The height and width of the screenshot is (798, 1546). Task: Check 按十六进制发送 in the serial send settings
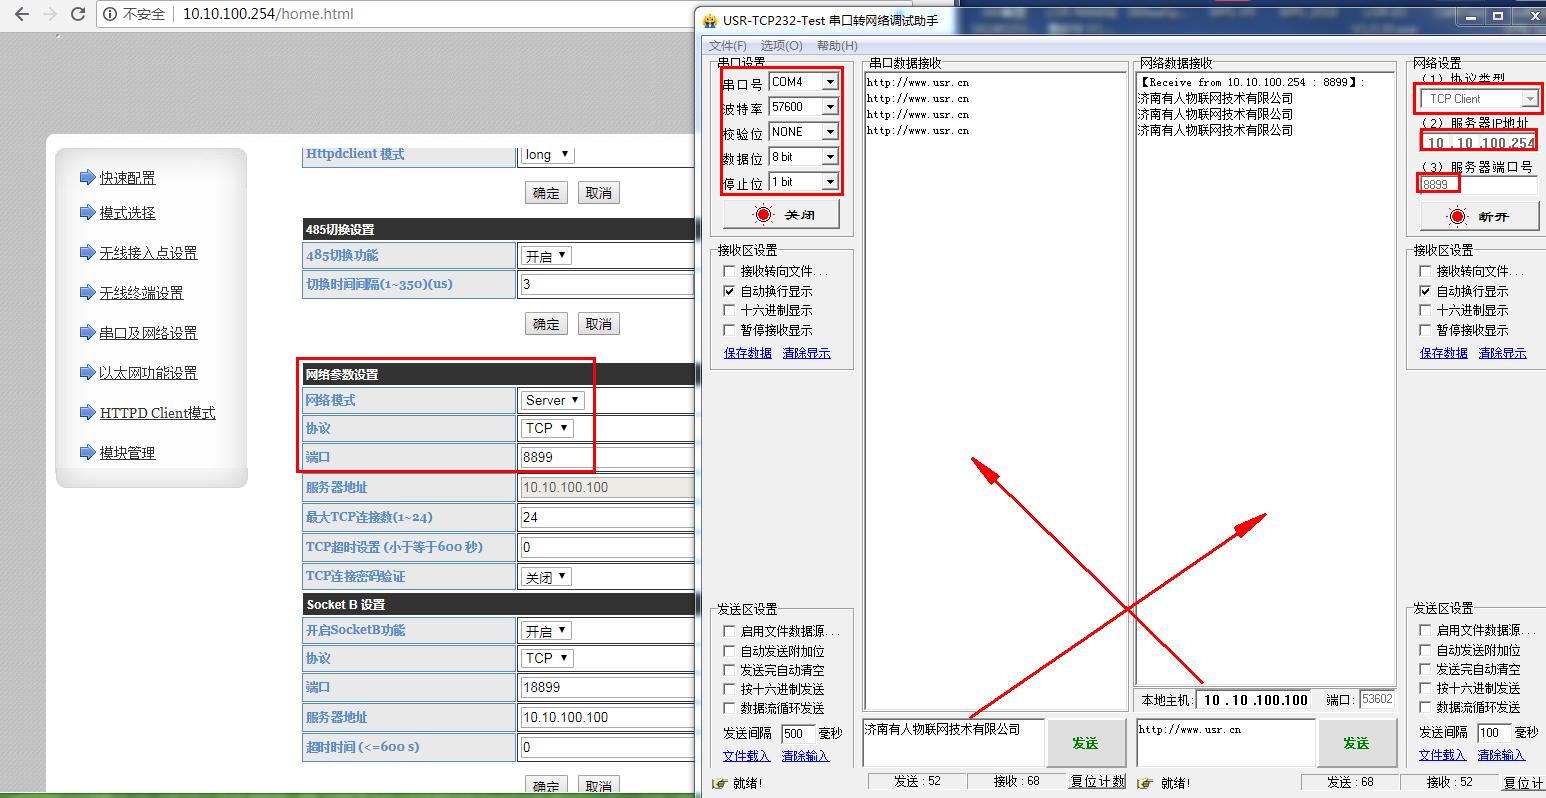[729, 689]
